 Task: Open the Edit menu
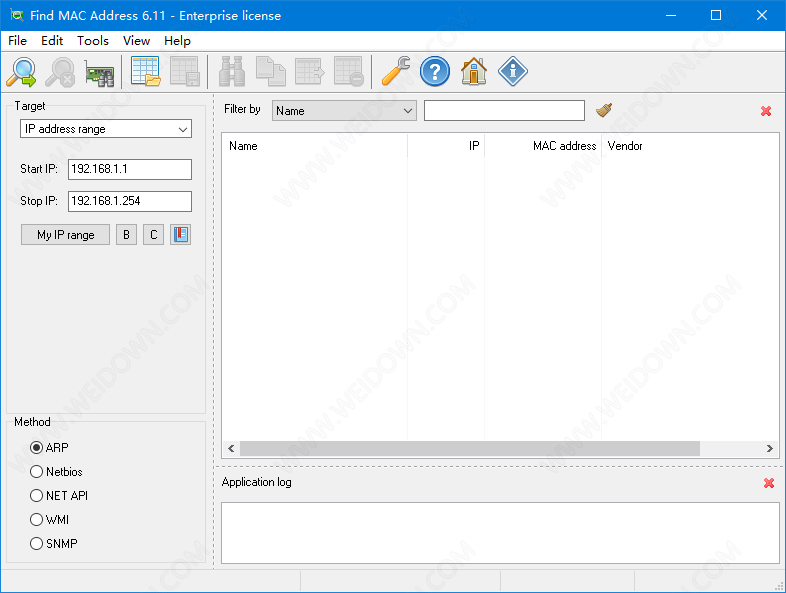click(x=52, y=41)
